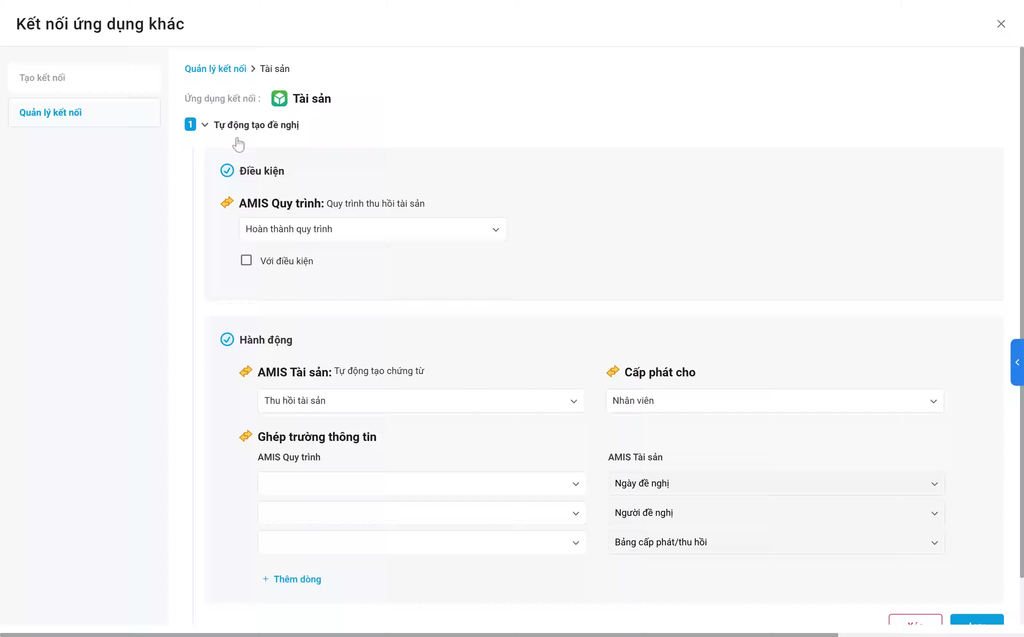Click the Tài sản breadcrumb text
Viewport: 1024px width, 637px height.
coord(274,69)
